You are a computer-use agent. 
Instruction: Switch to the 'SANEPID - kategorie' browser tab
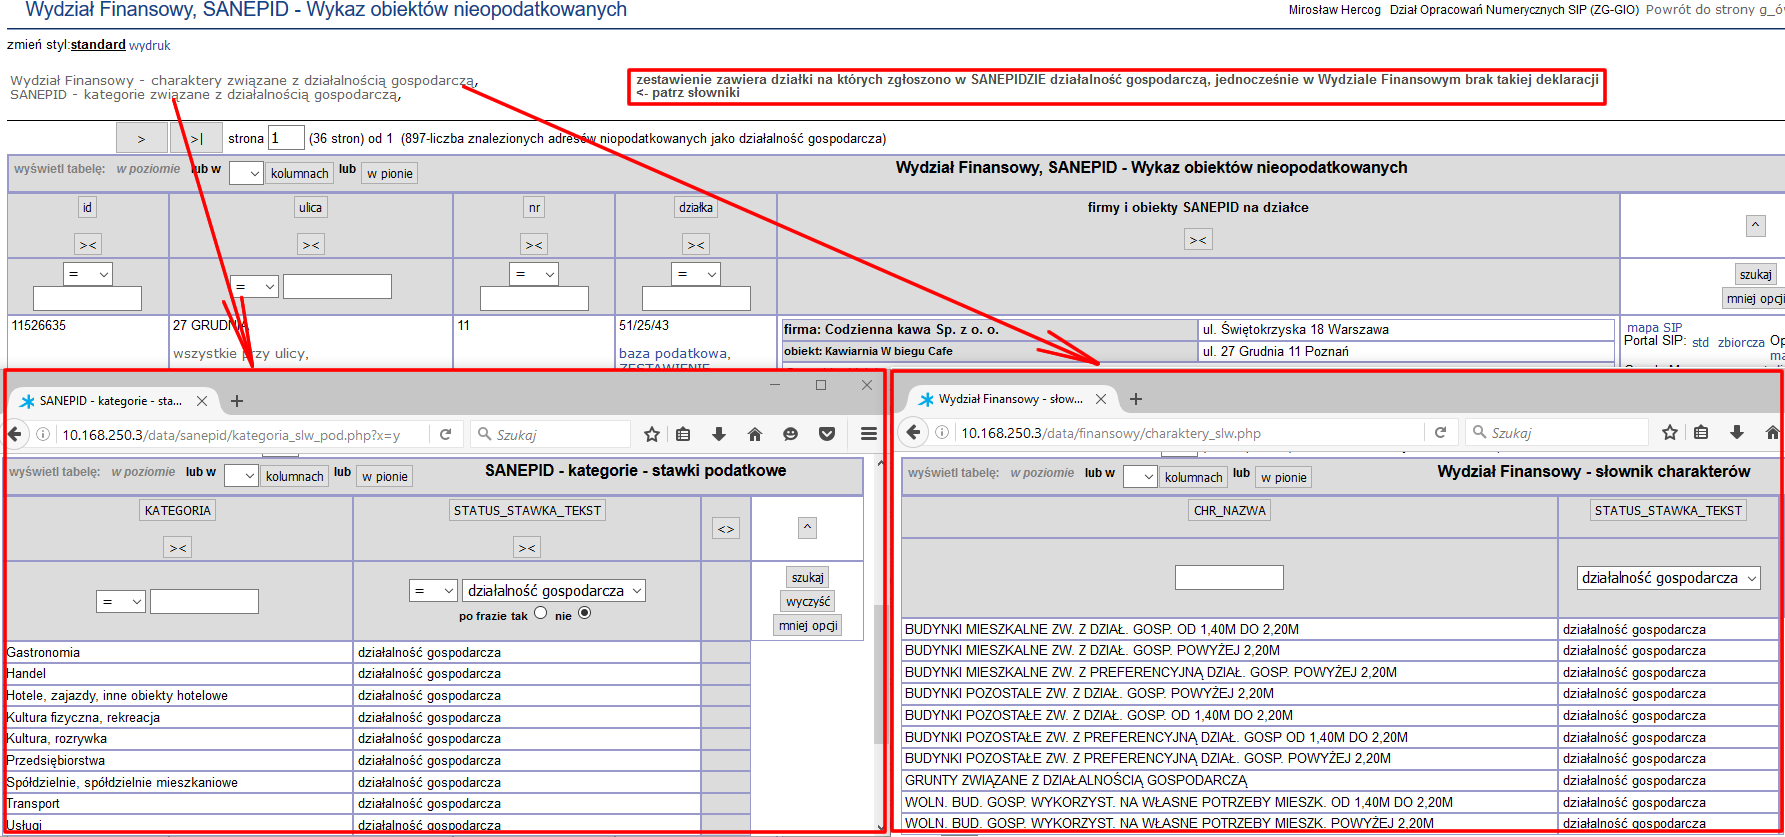tap(110, 401)
